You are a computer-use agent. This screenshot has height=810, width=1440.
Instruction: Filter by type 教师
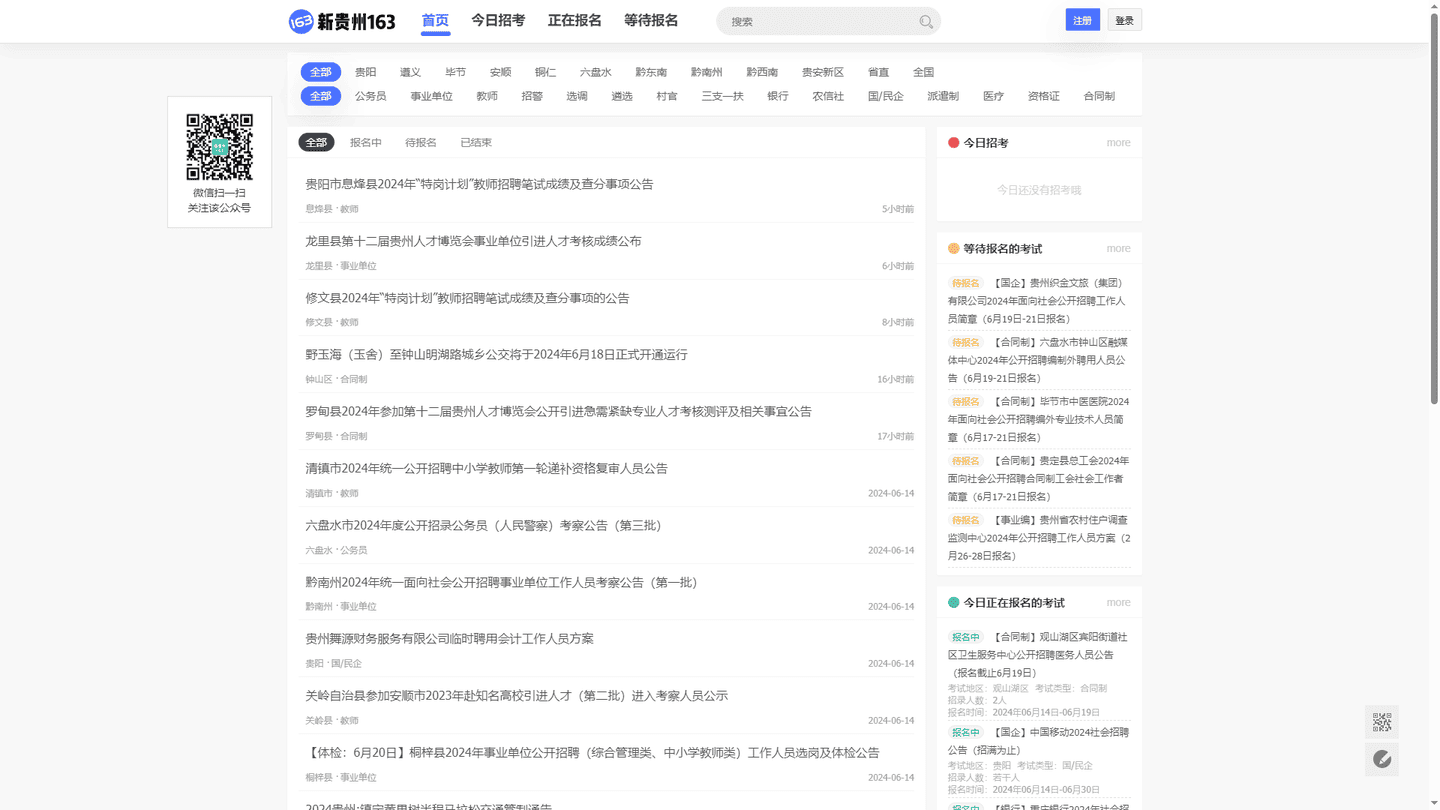487,96
